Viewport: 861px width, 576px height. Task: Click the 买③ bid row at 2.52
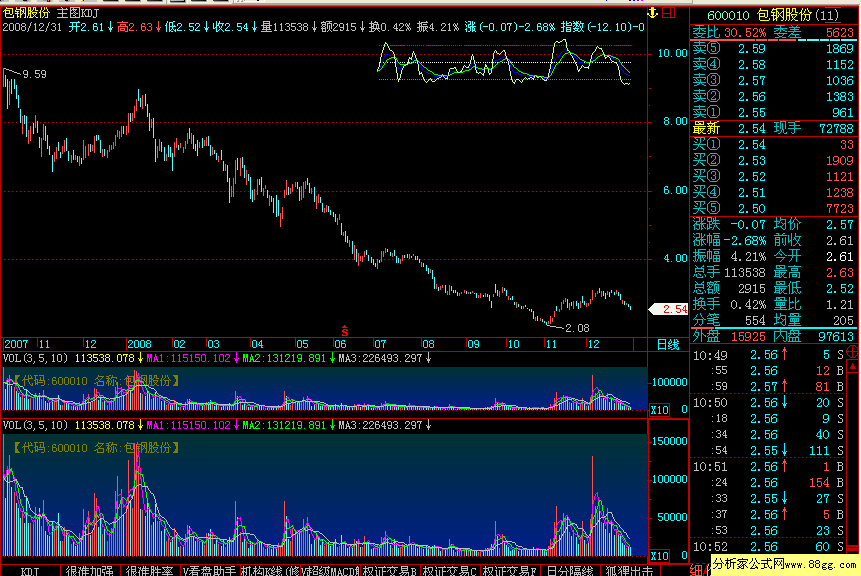(773, 176)
